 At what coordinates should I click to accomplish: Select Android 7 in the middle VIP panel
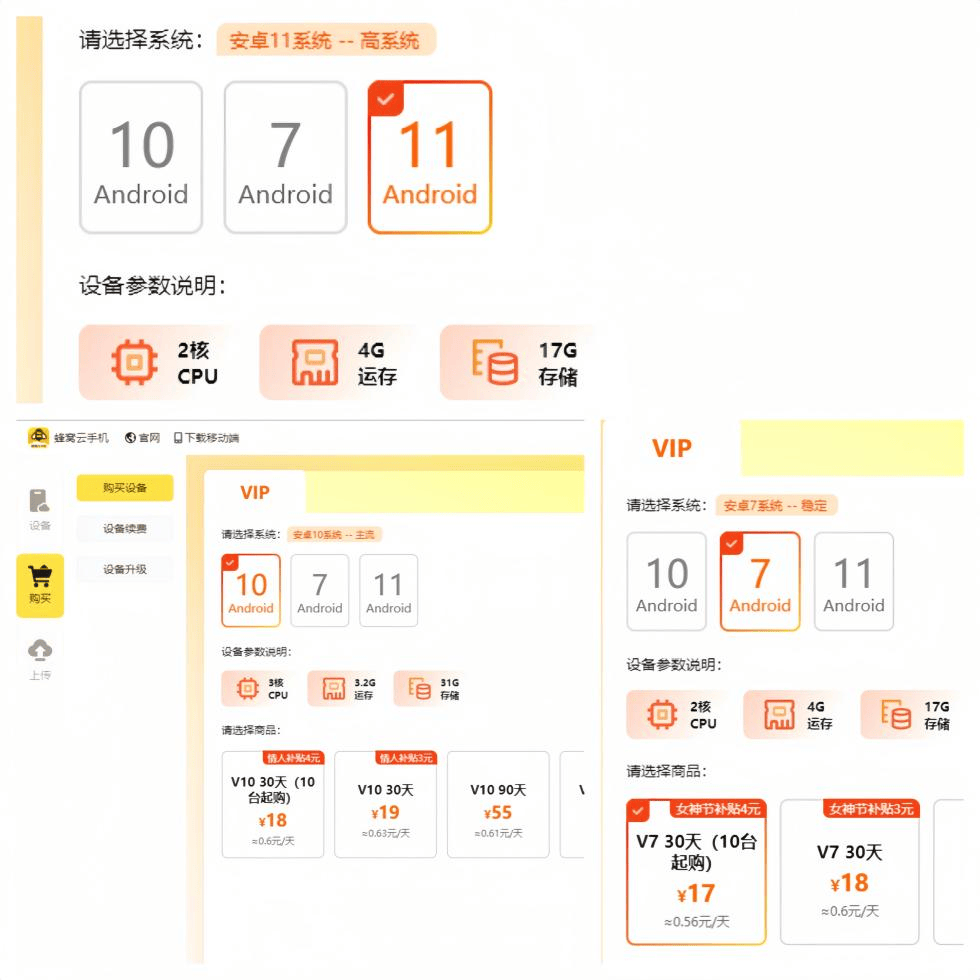pos(319,590)
